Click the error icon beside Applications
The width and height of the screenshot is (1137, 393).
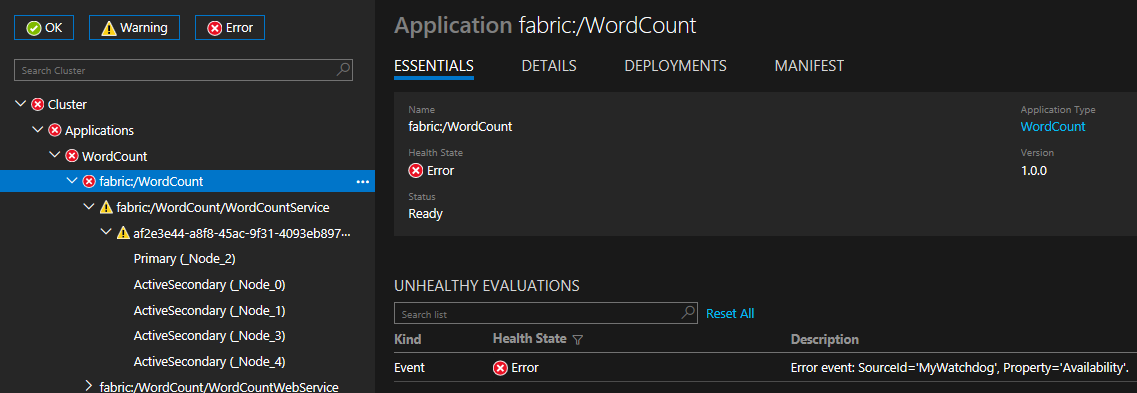55,131
